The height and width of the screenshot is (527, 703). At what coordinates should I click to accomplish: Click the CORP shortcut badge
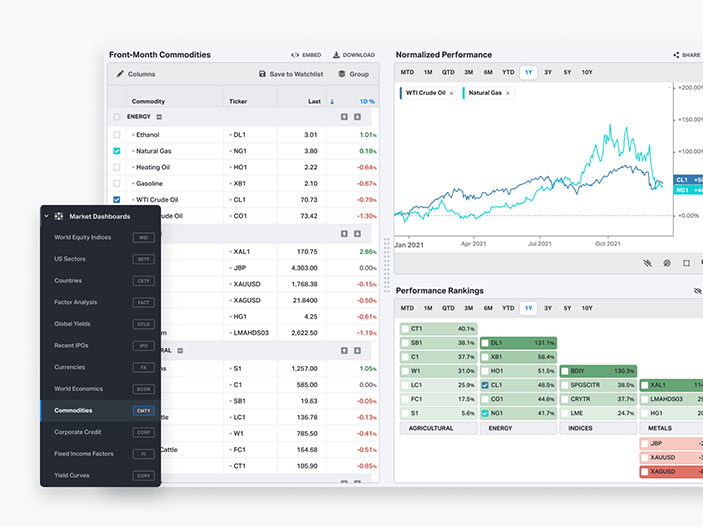pyautogui.click(x=143, y=432)
